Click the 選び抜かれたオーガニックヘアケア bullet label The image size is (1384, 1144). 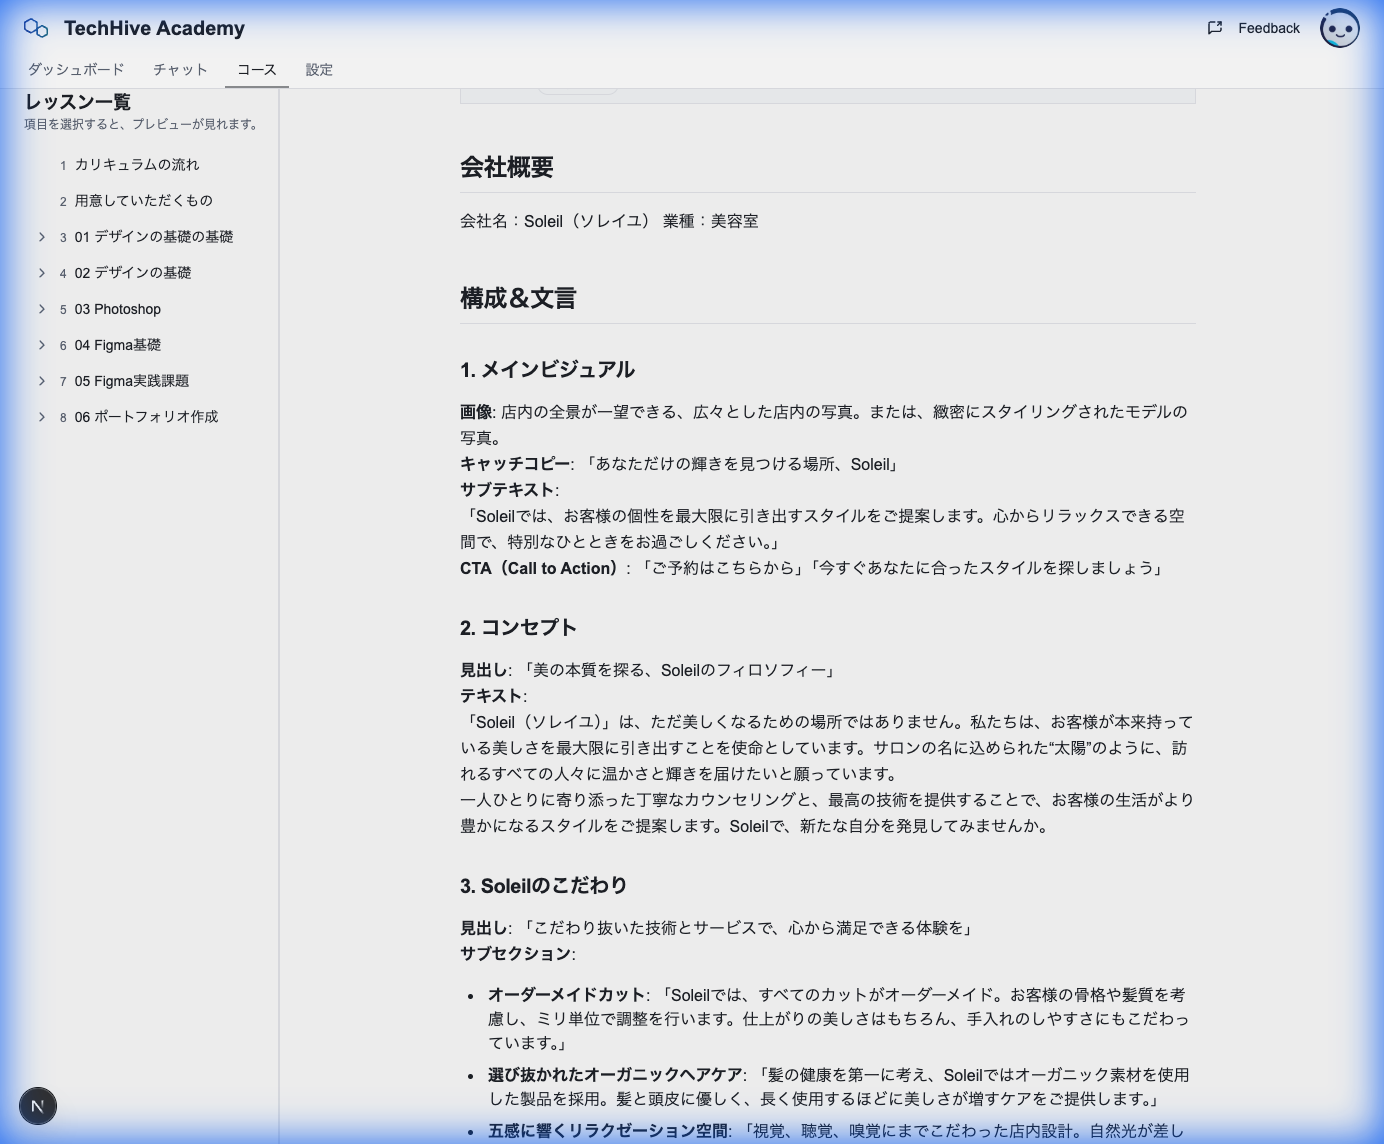pos(615,1075)
